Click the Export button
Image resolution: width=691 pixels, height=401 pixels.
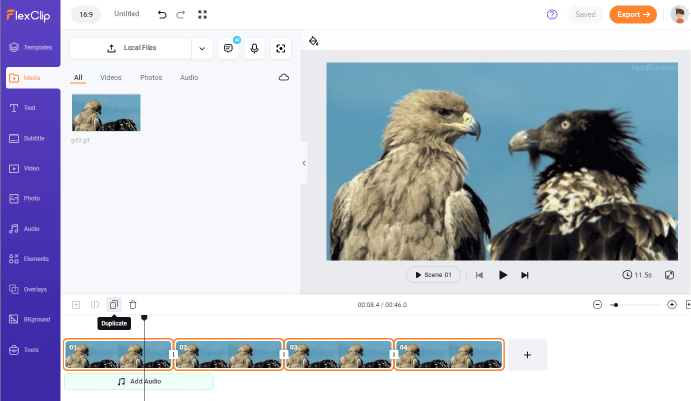pyautogui.click(x=633, y=15)
